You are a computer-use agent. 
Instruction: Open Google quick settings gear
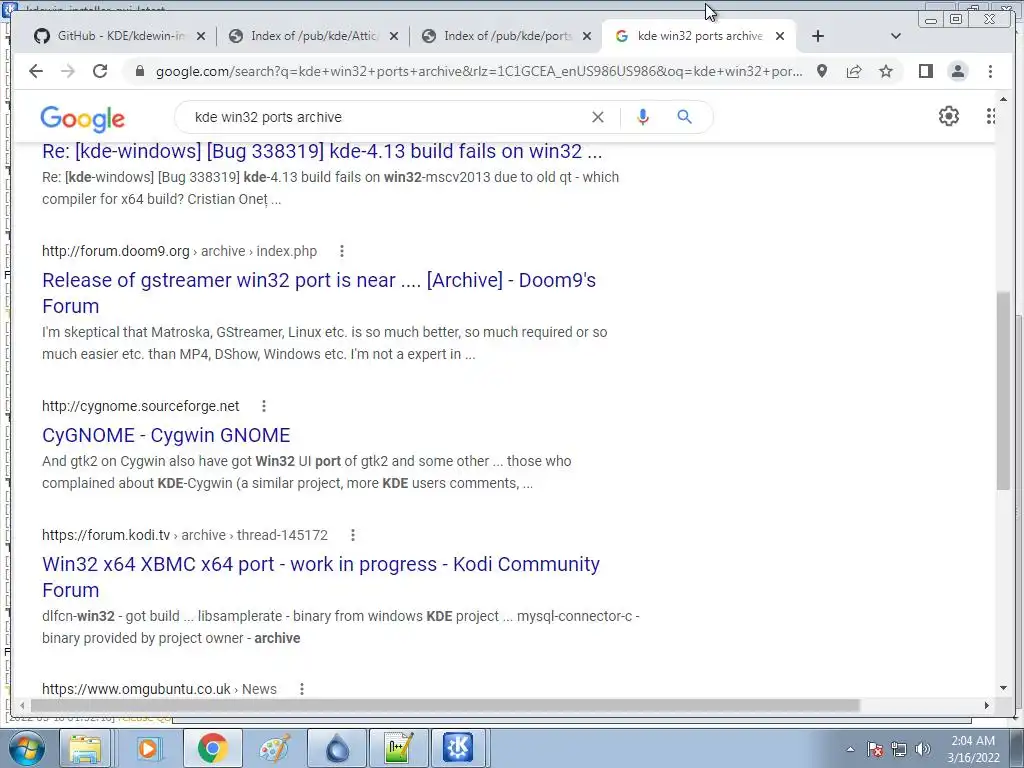point(949,116)
